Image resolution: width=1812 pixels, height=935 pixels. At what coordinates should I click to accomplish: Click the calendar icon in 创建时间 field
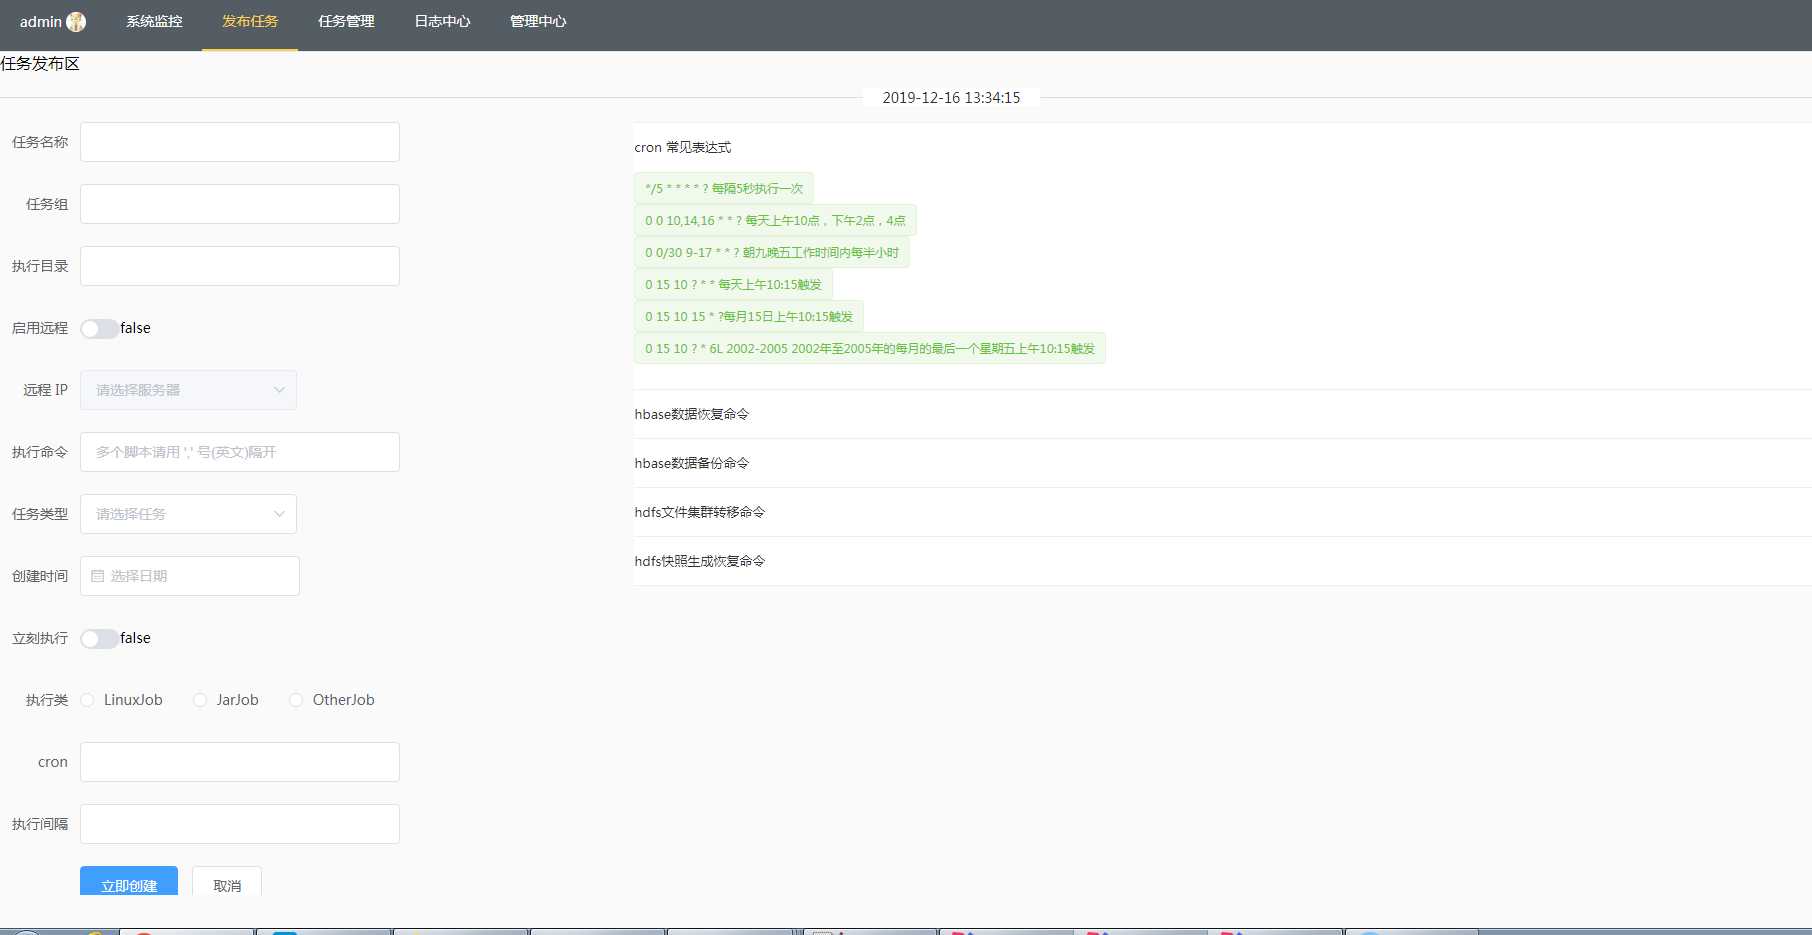[x=97, y=576]
